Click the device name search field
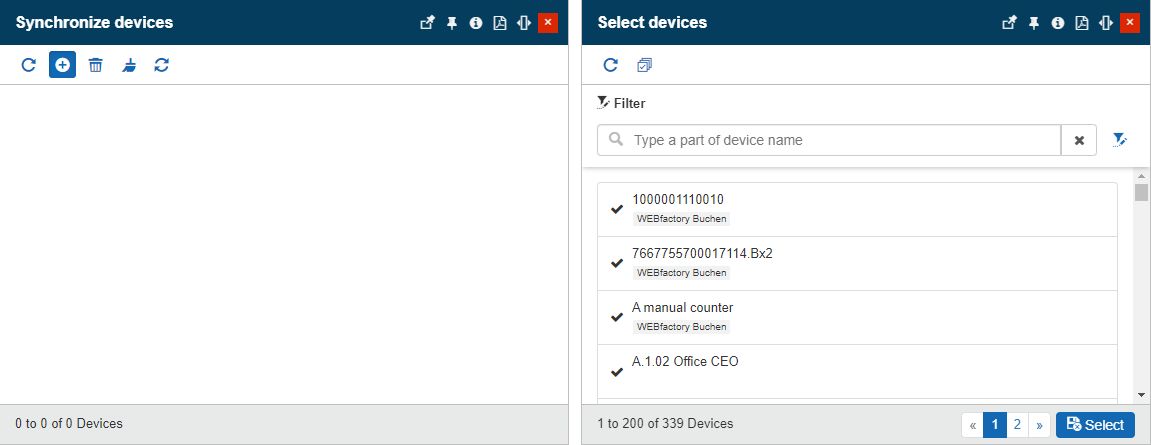1151x445 pixels. point(840,141)
